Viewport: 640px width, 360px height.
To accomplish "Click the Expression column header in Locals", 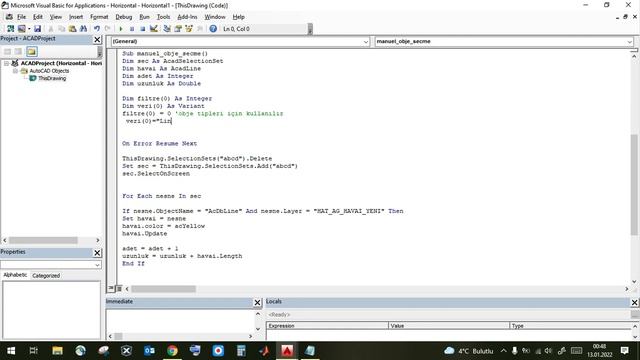I will 327,326.
